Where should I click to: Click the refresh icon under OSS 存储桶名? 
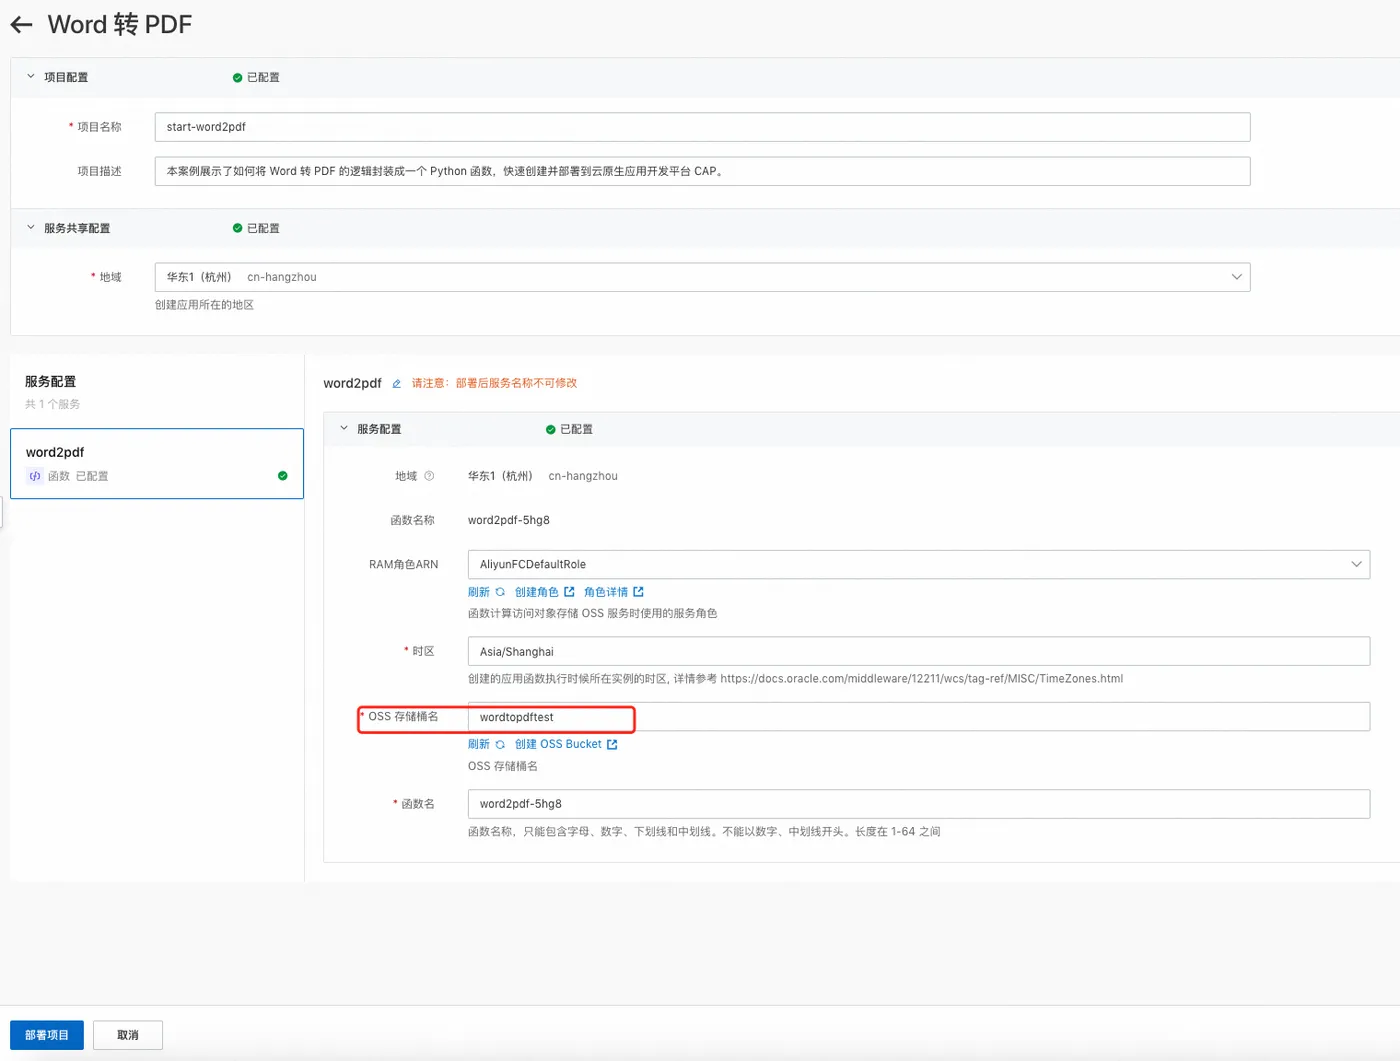point(500,744)
